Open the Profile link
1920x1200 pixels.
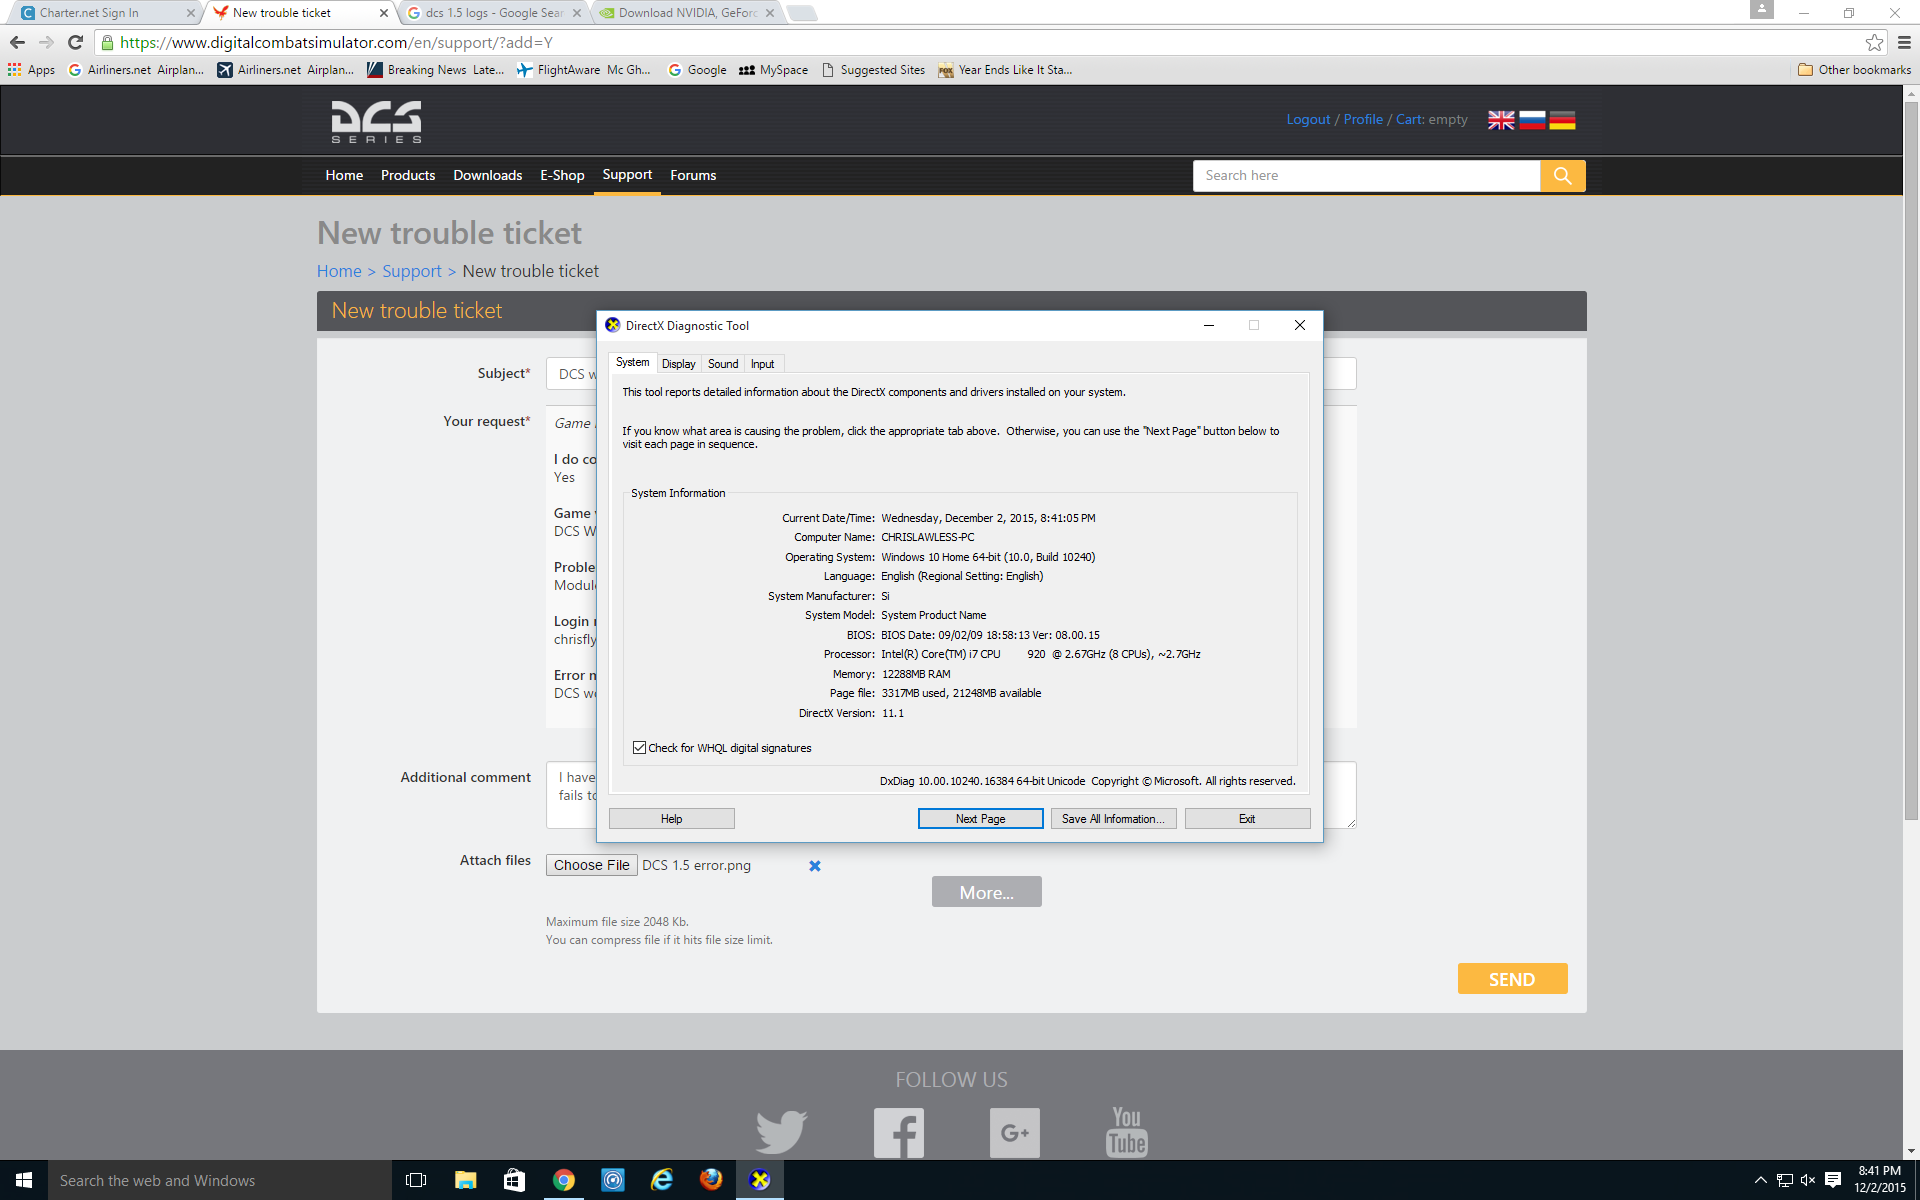pyautogui.click(x=1363, y=119)
